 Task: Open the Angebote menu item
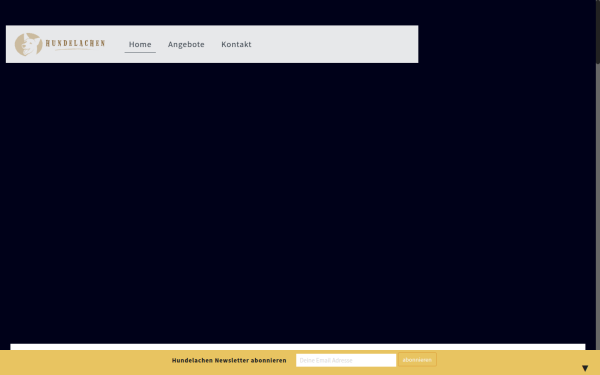coord(186,44)
